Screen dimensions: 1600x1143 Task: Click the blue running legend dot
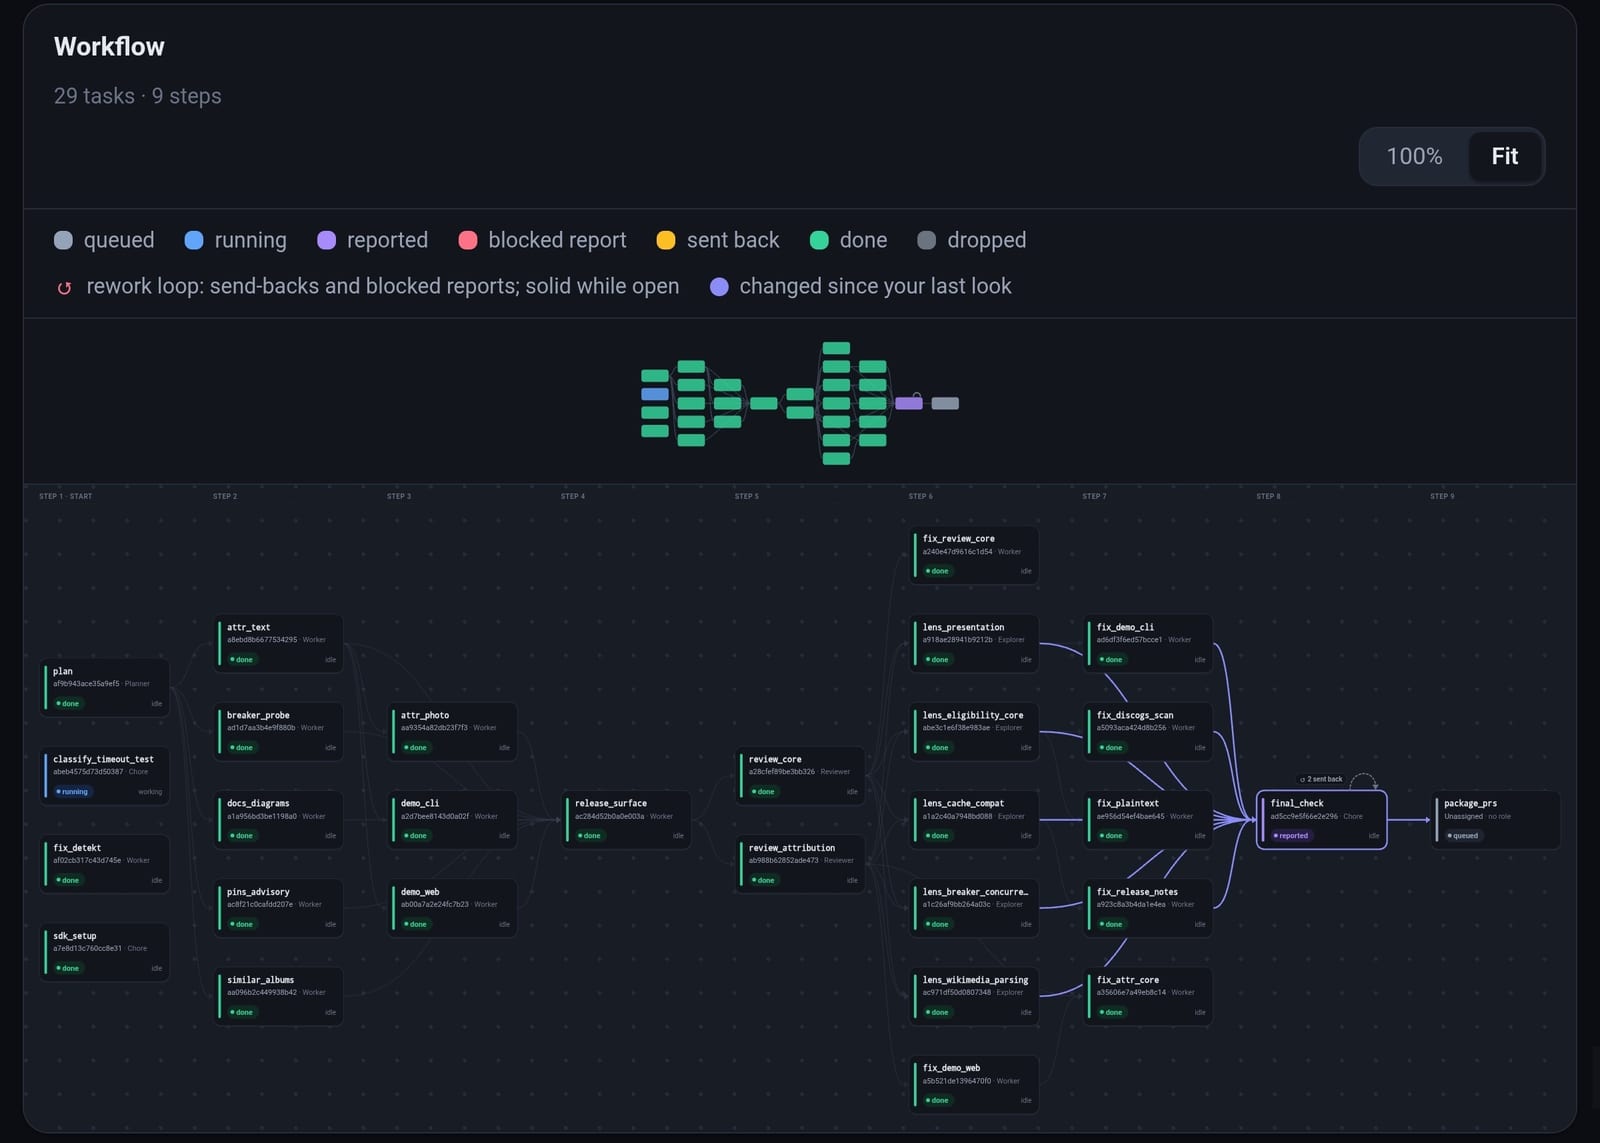click(194, 240)
